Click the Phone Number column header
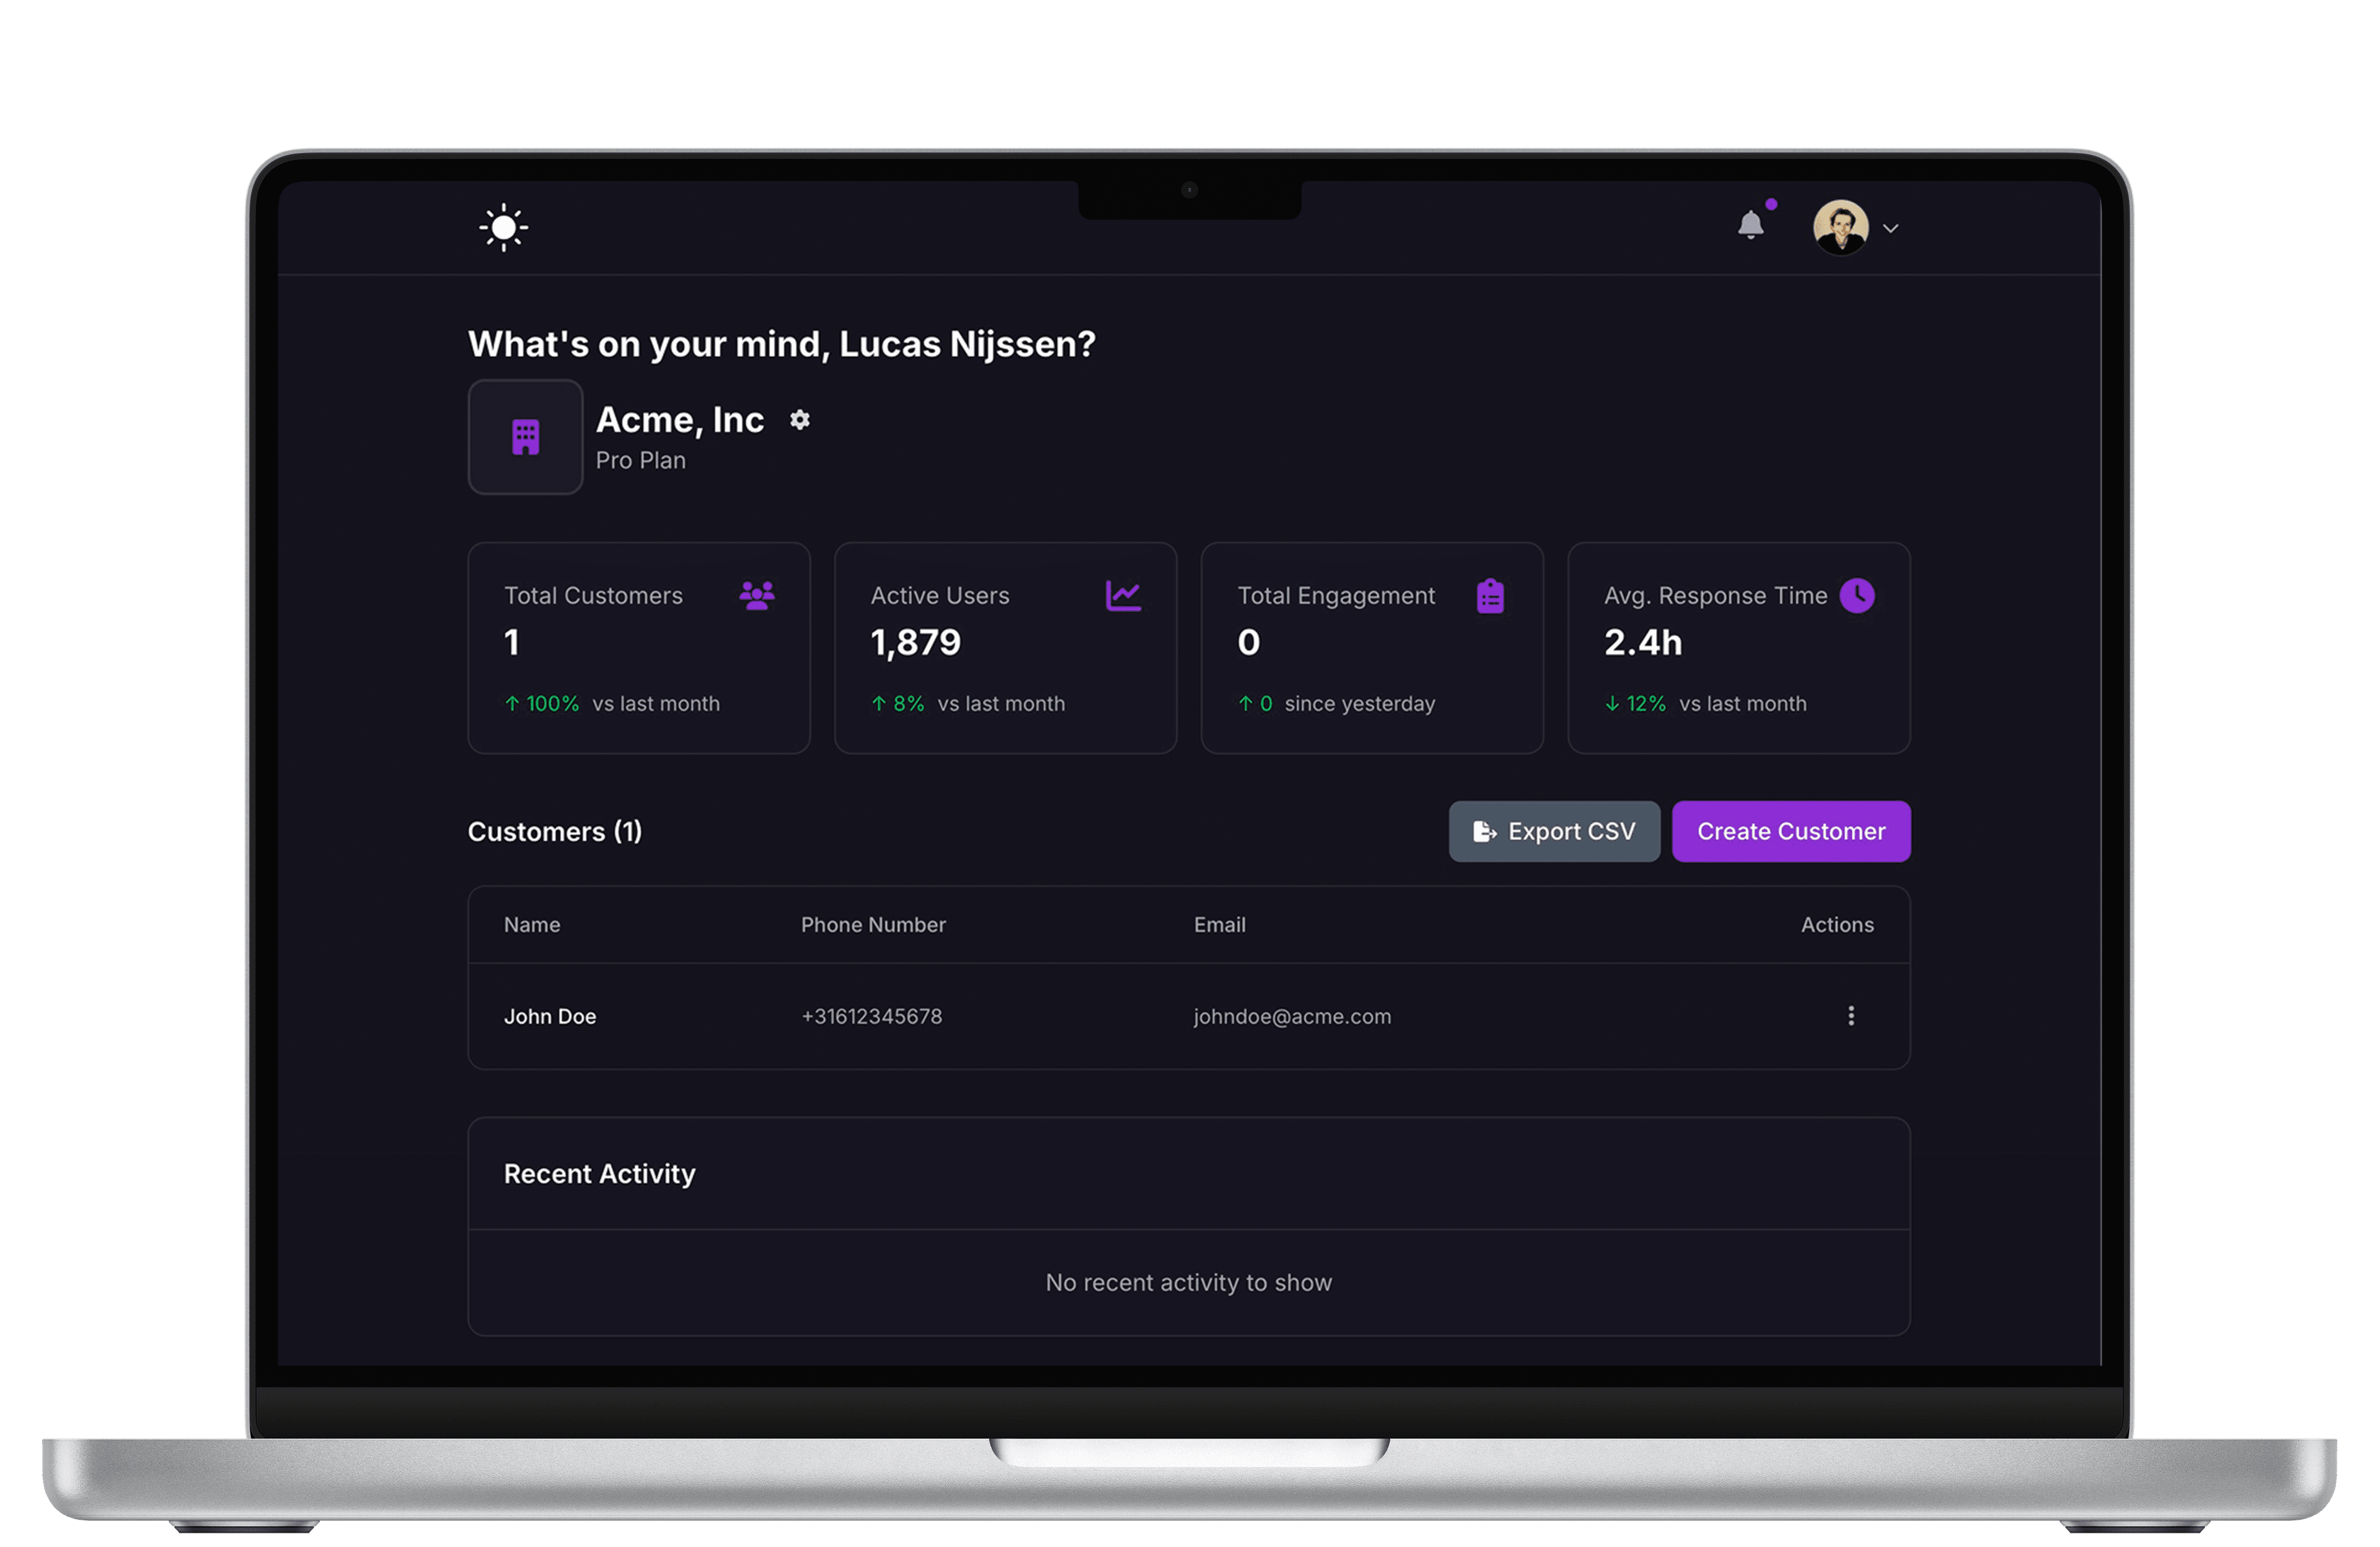The height and width of the screenshot is (1547, 2380). tap(873, 924)
